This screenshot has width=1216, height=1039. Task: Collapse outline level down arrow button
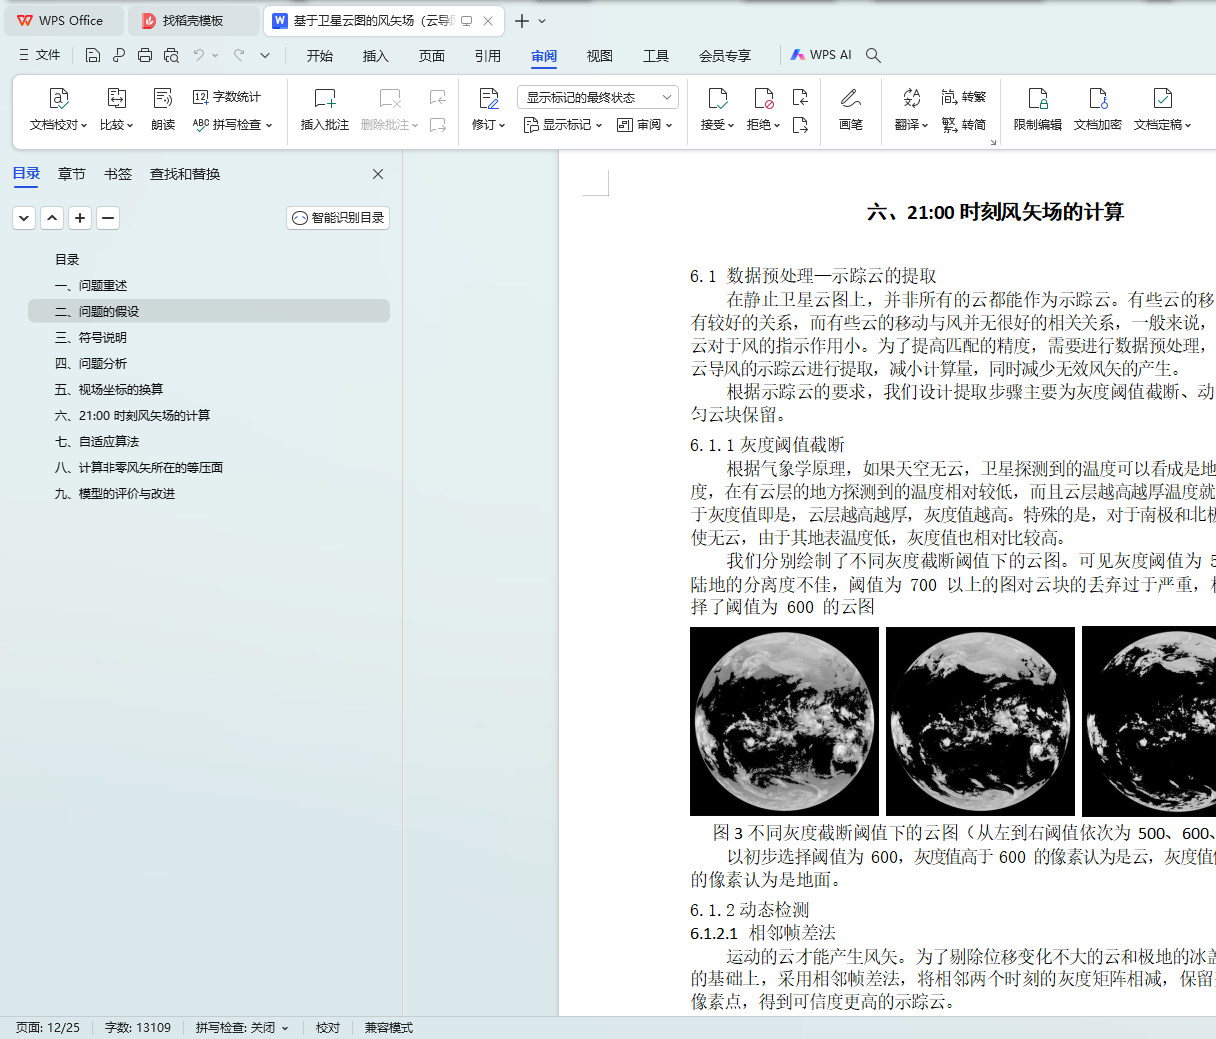pos(24,218)
